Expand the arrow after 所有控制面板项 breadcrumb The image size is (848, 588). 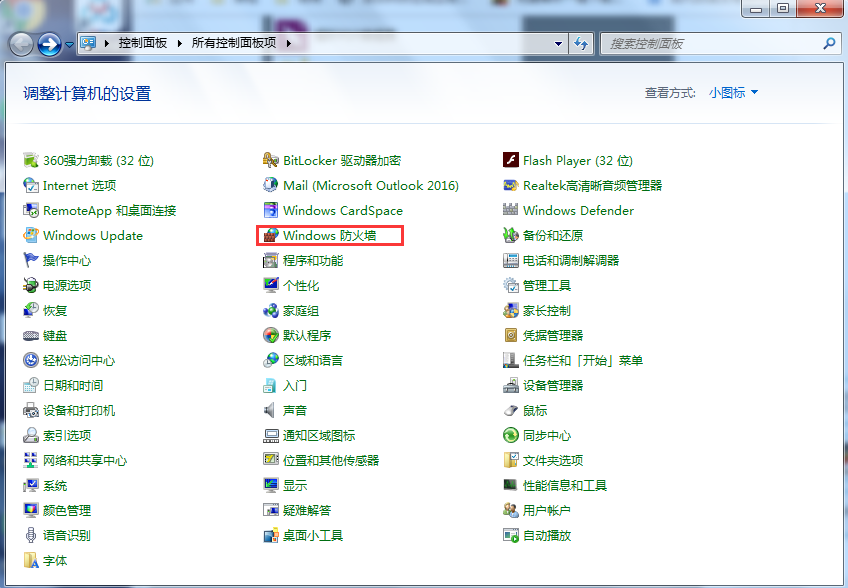coord(289,43)
